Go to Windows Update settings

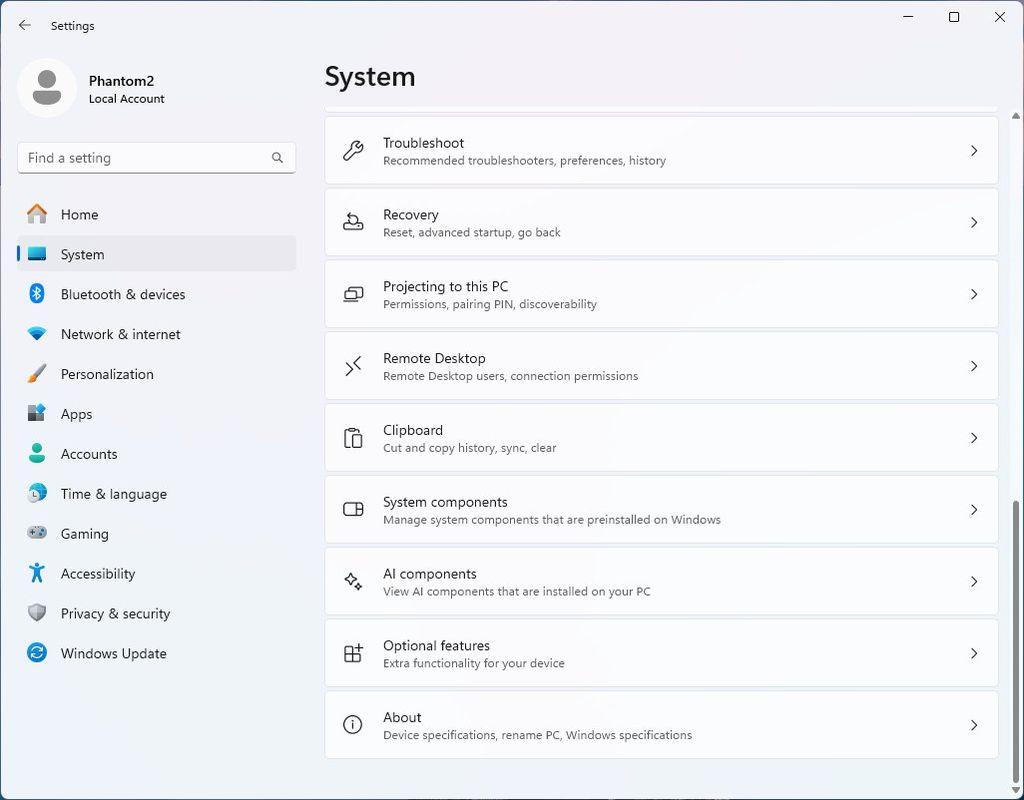coord(113,654)
